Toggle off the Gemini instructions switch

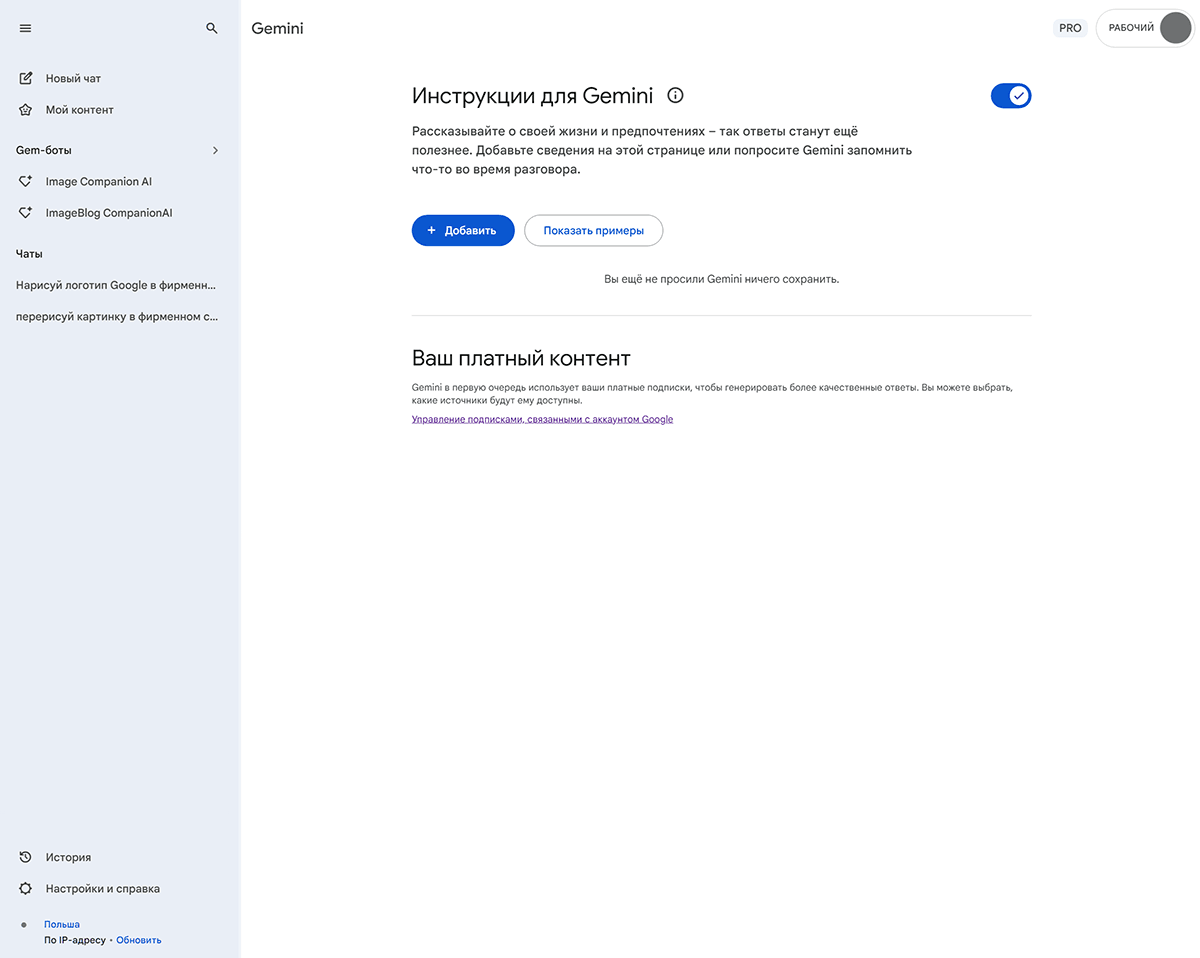click(1010, 96)
